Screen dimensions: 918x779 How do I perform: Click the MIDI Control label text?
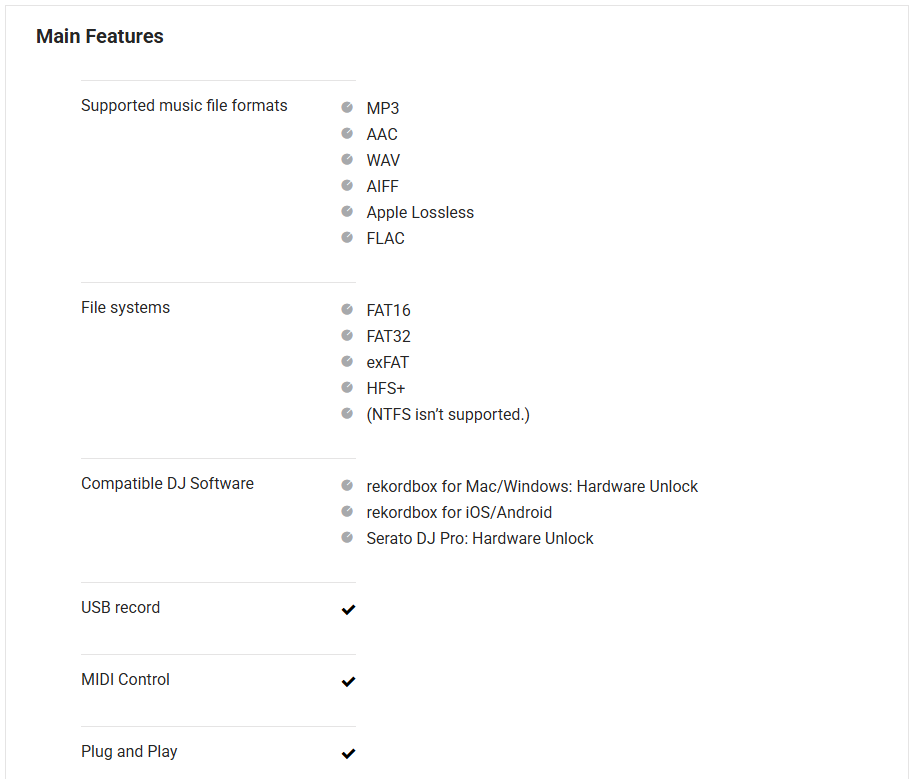[125, 680]
